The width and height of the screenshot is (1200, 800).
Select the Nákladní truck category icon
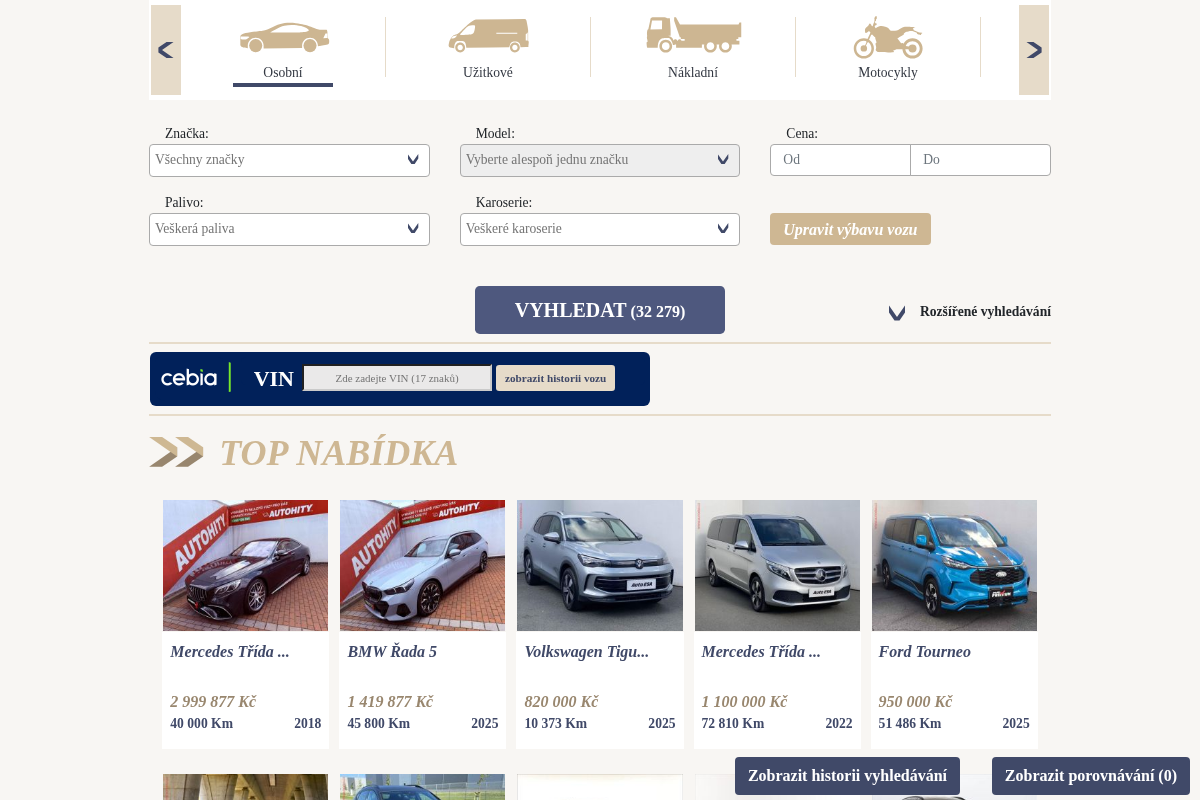(693, 34)
